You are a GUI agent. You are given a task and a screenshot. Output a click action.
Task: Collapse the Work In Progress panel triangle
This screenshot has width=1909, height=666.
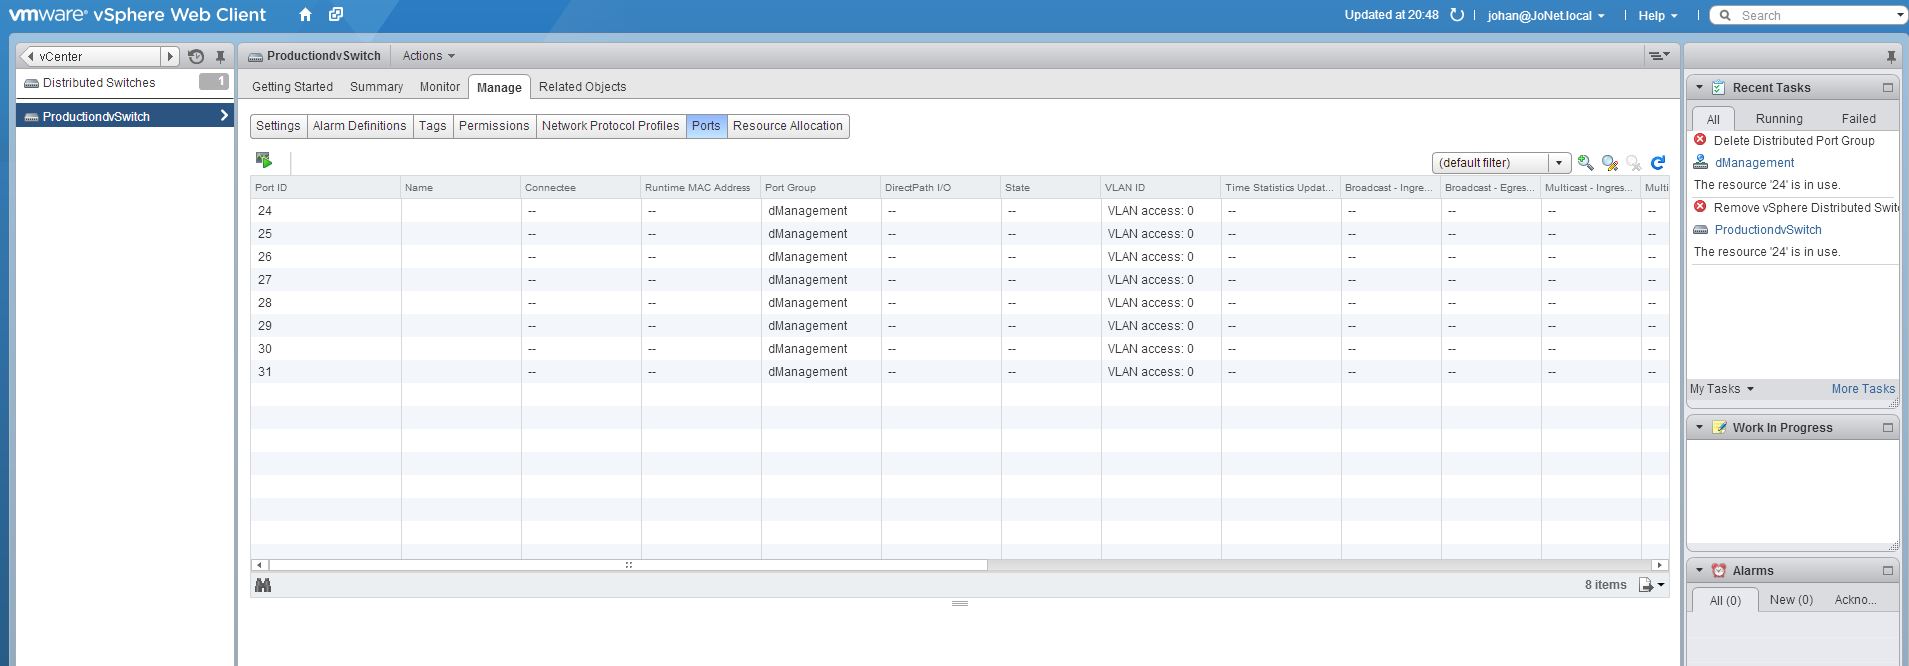[1699, 428]
